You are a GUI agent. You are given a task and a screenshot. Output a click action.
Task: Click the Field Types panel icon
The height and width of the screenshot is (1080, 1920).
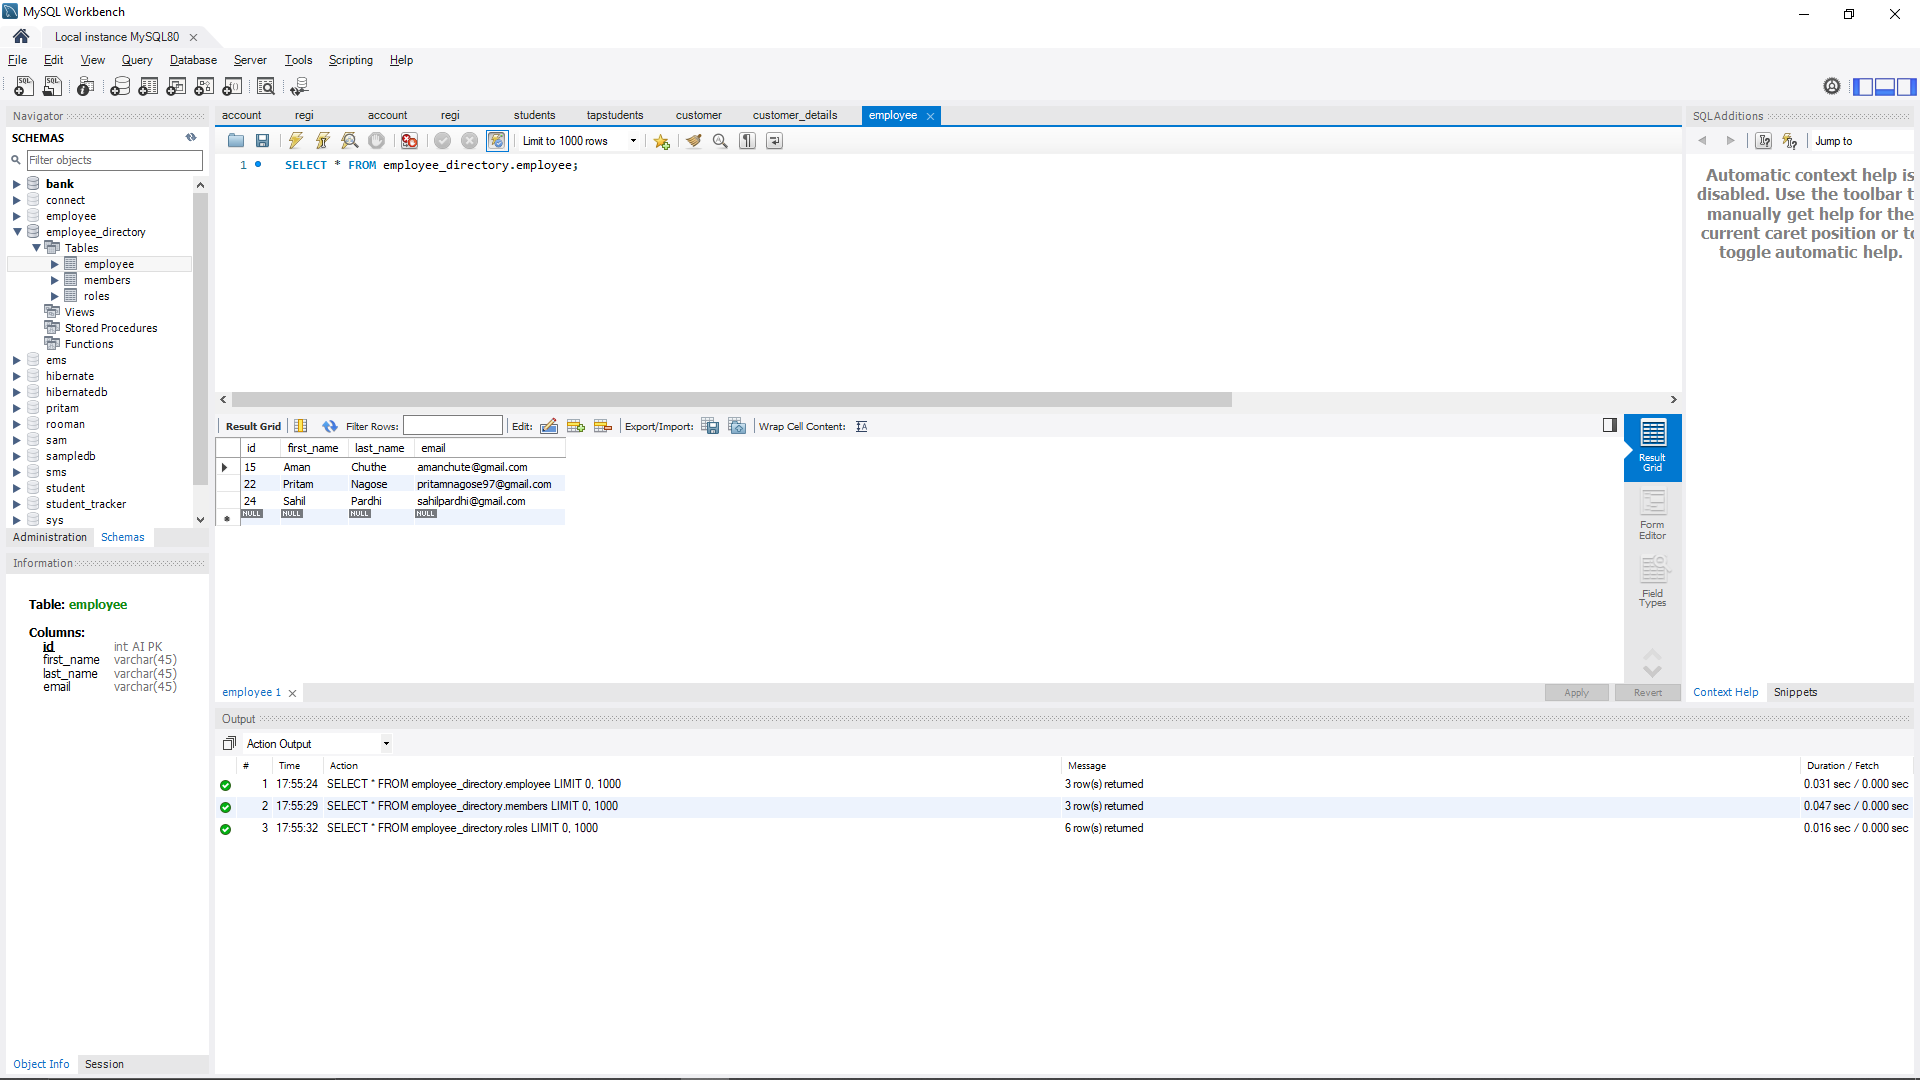1652,579
